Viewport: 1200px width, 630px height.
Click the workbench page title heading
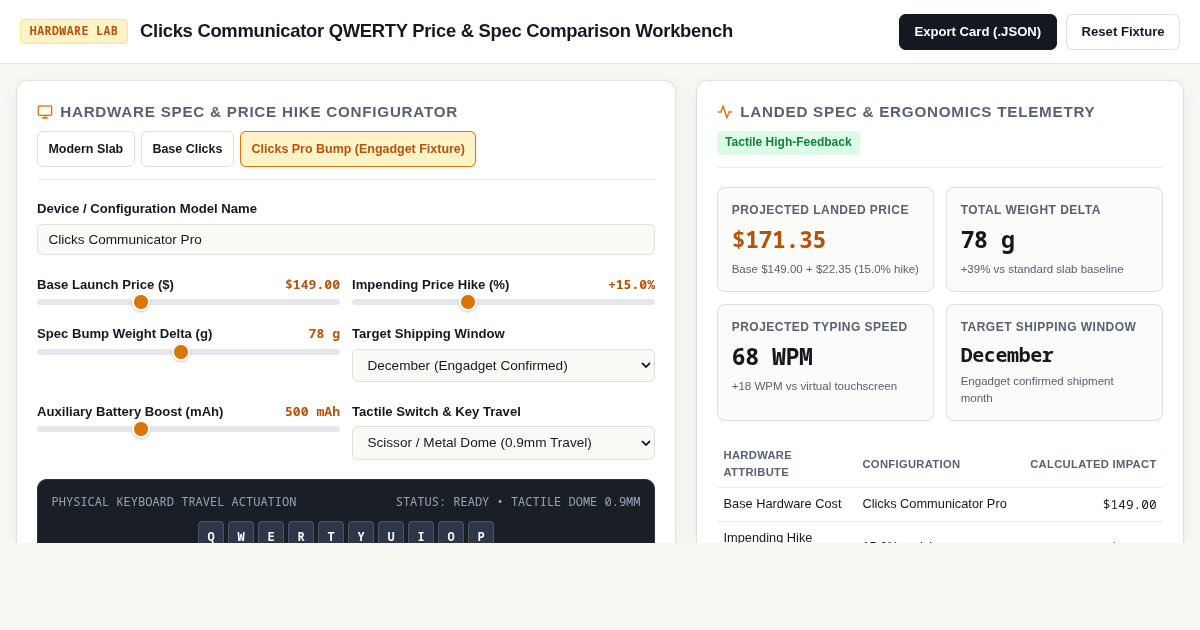436,31
